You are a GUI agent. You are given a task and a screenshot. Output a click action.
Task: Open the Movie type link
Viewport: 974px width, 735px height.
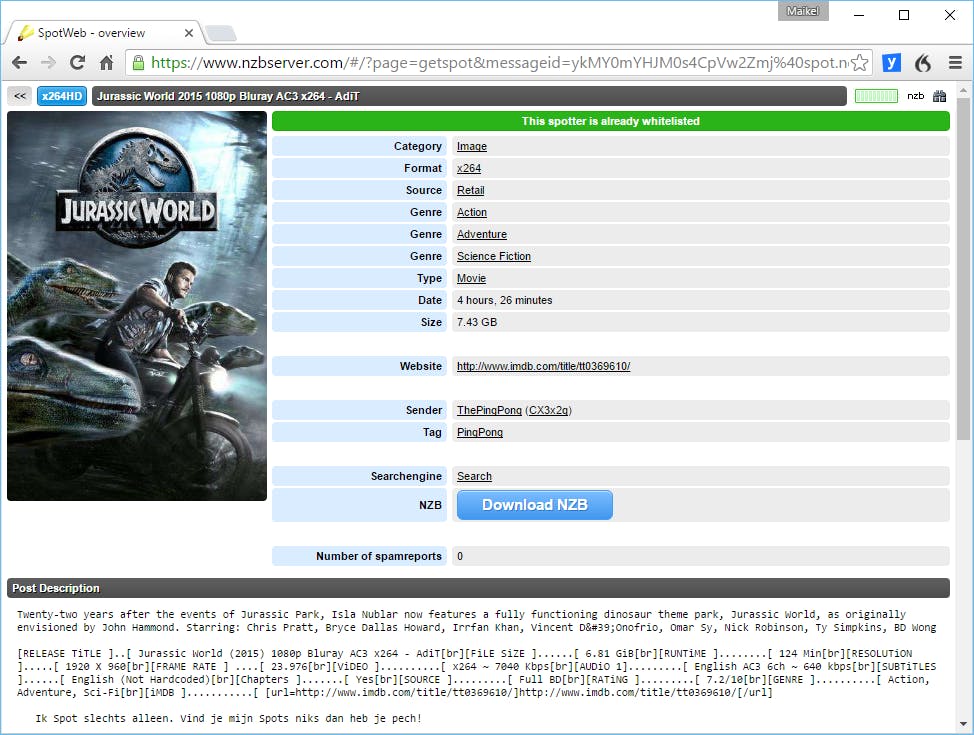click(471, 278)
